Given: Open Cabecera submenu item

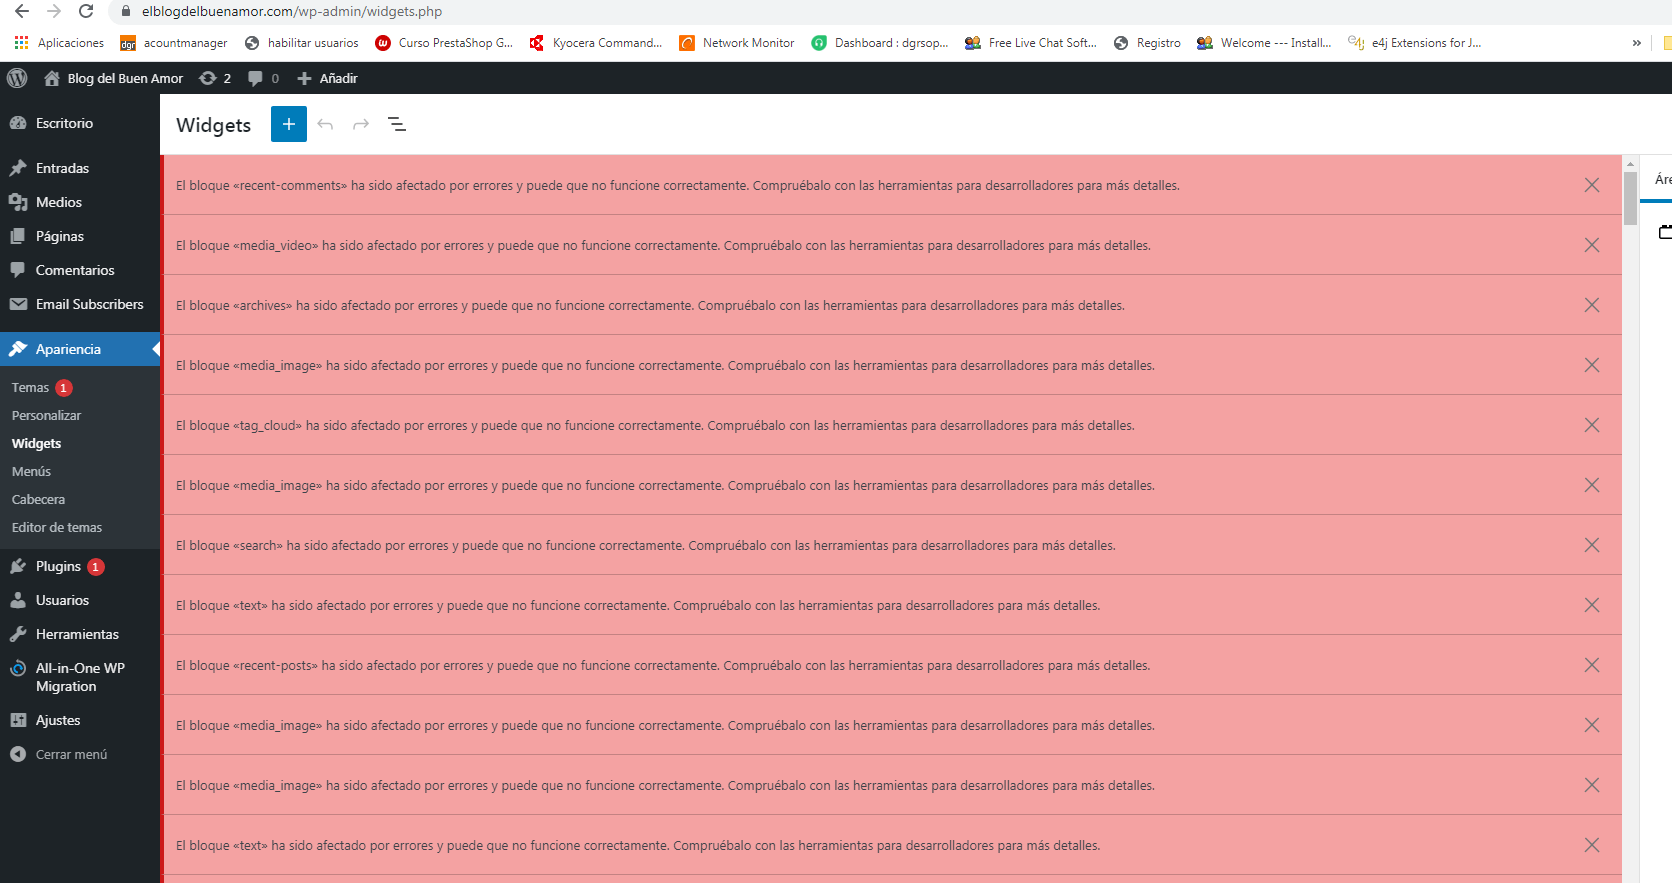Looking at the screenshot, I should (38, 499).
